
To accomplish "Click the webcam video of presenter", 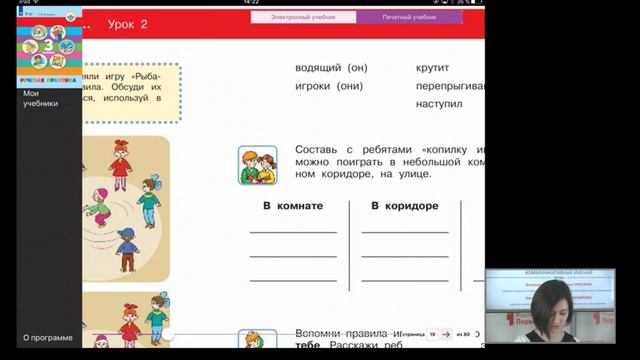I will click(550, 306).
